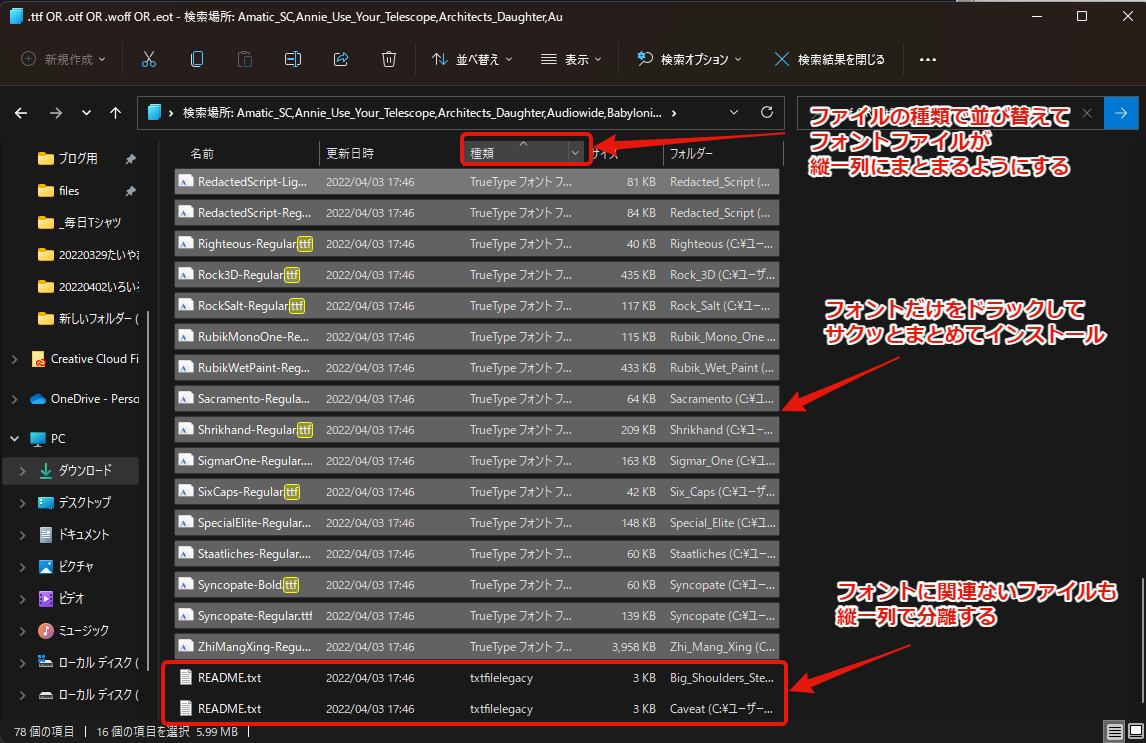Select ダウンロード in the navigation pane

click(84, 470)
